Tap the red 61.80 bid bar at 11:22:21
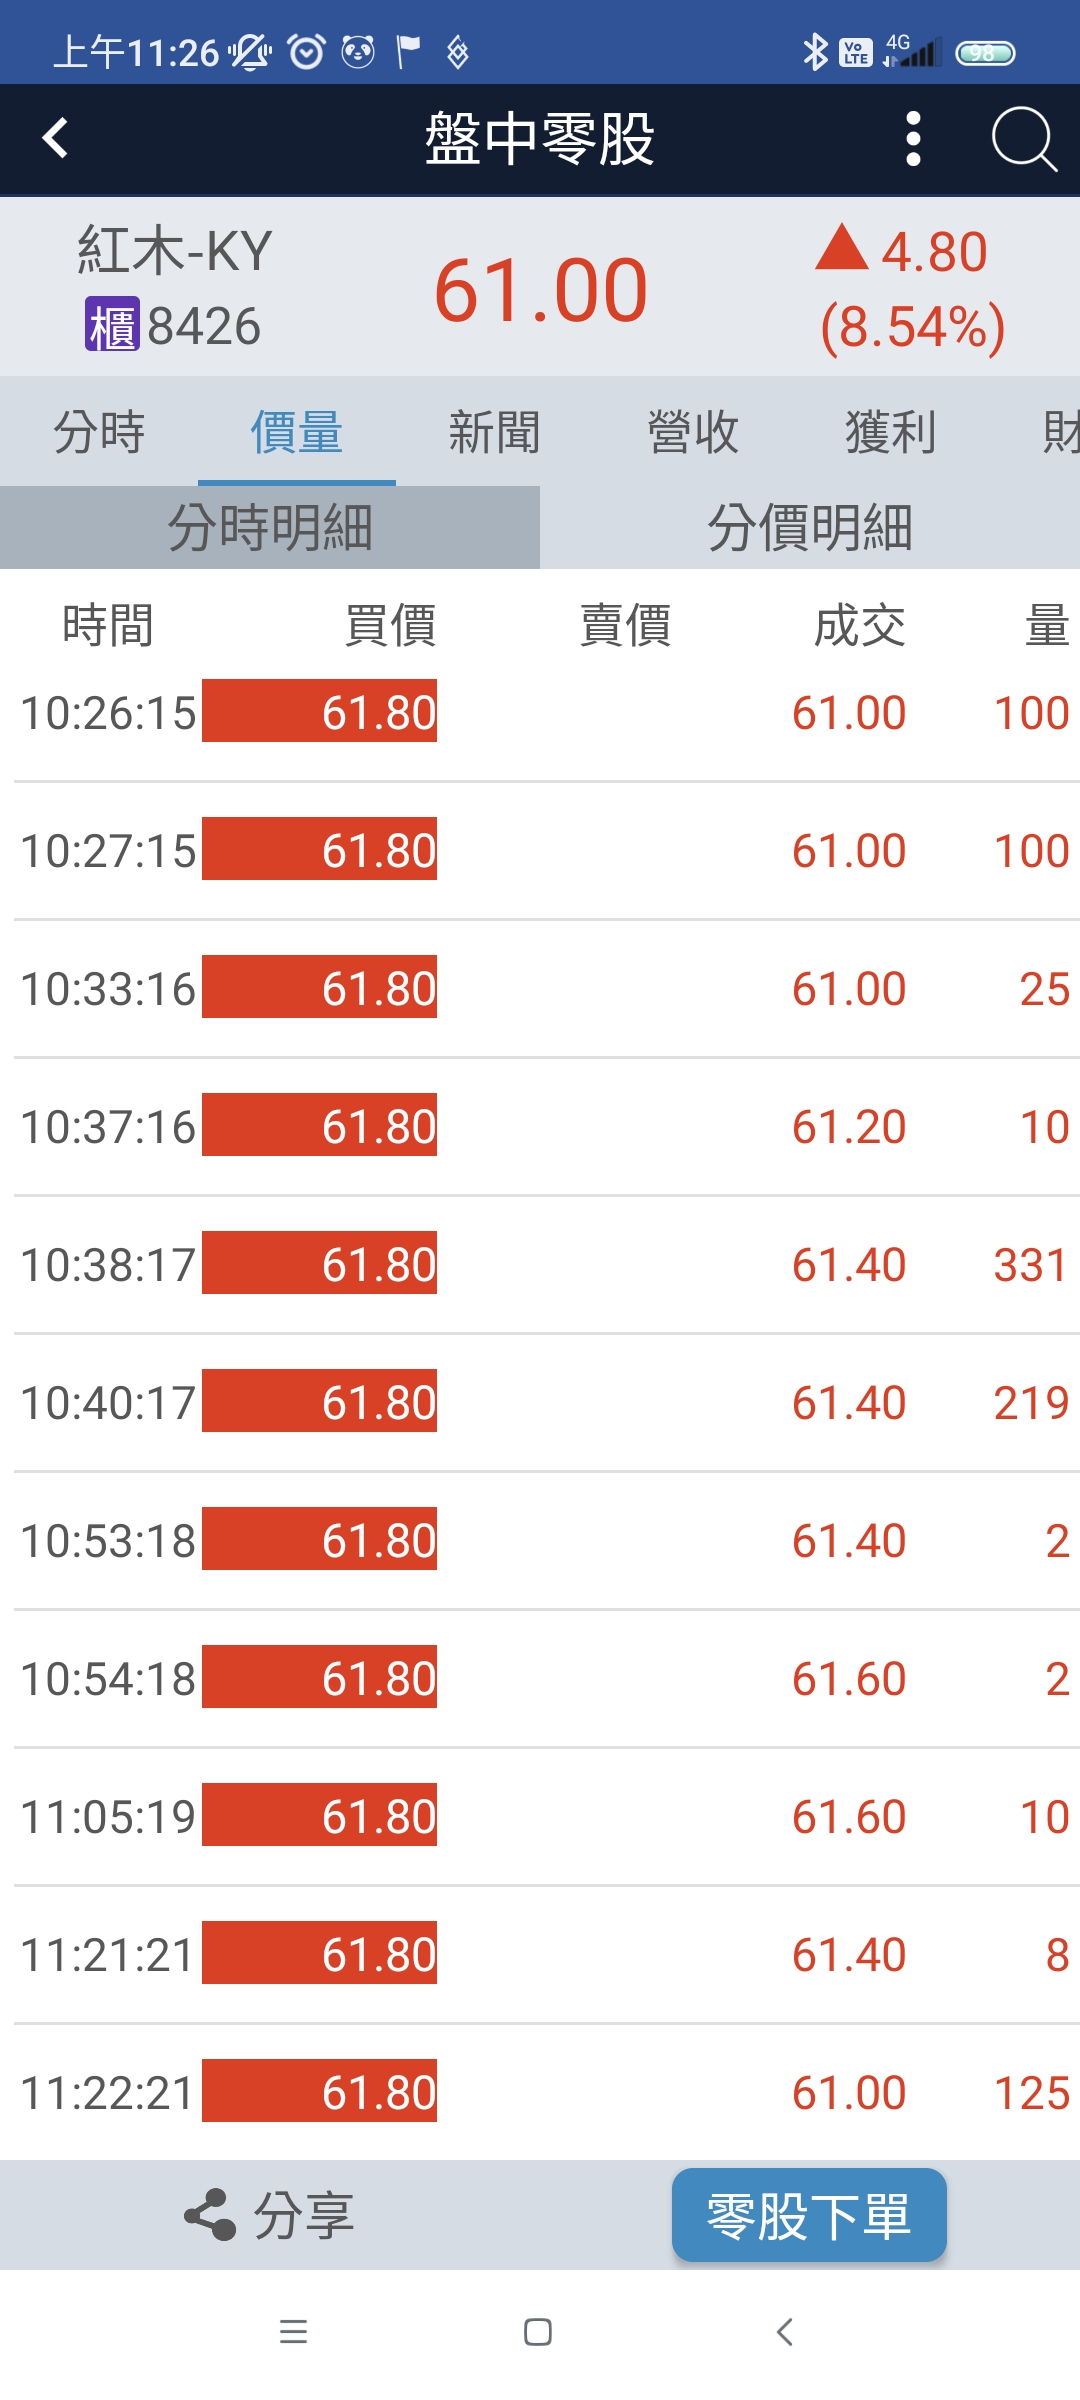The width and height of the screenshot is (1080, 2400). click(320, 2092)
